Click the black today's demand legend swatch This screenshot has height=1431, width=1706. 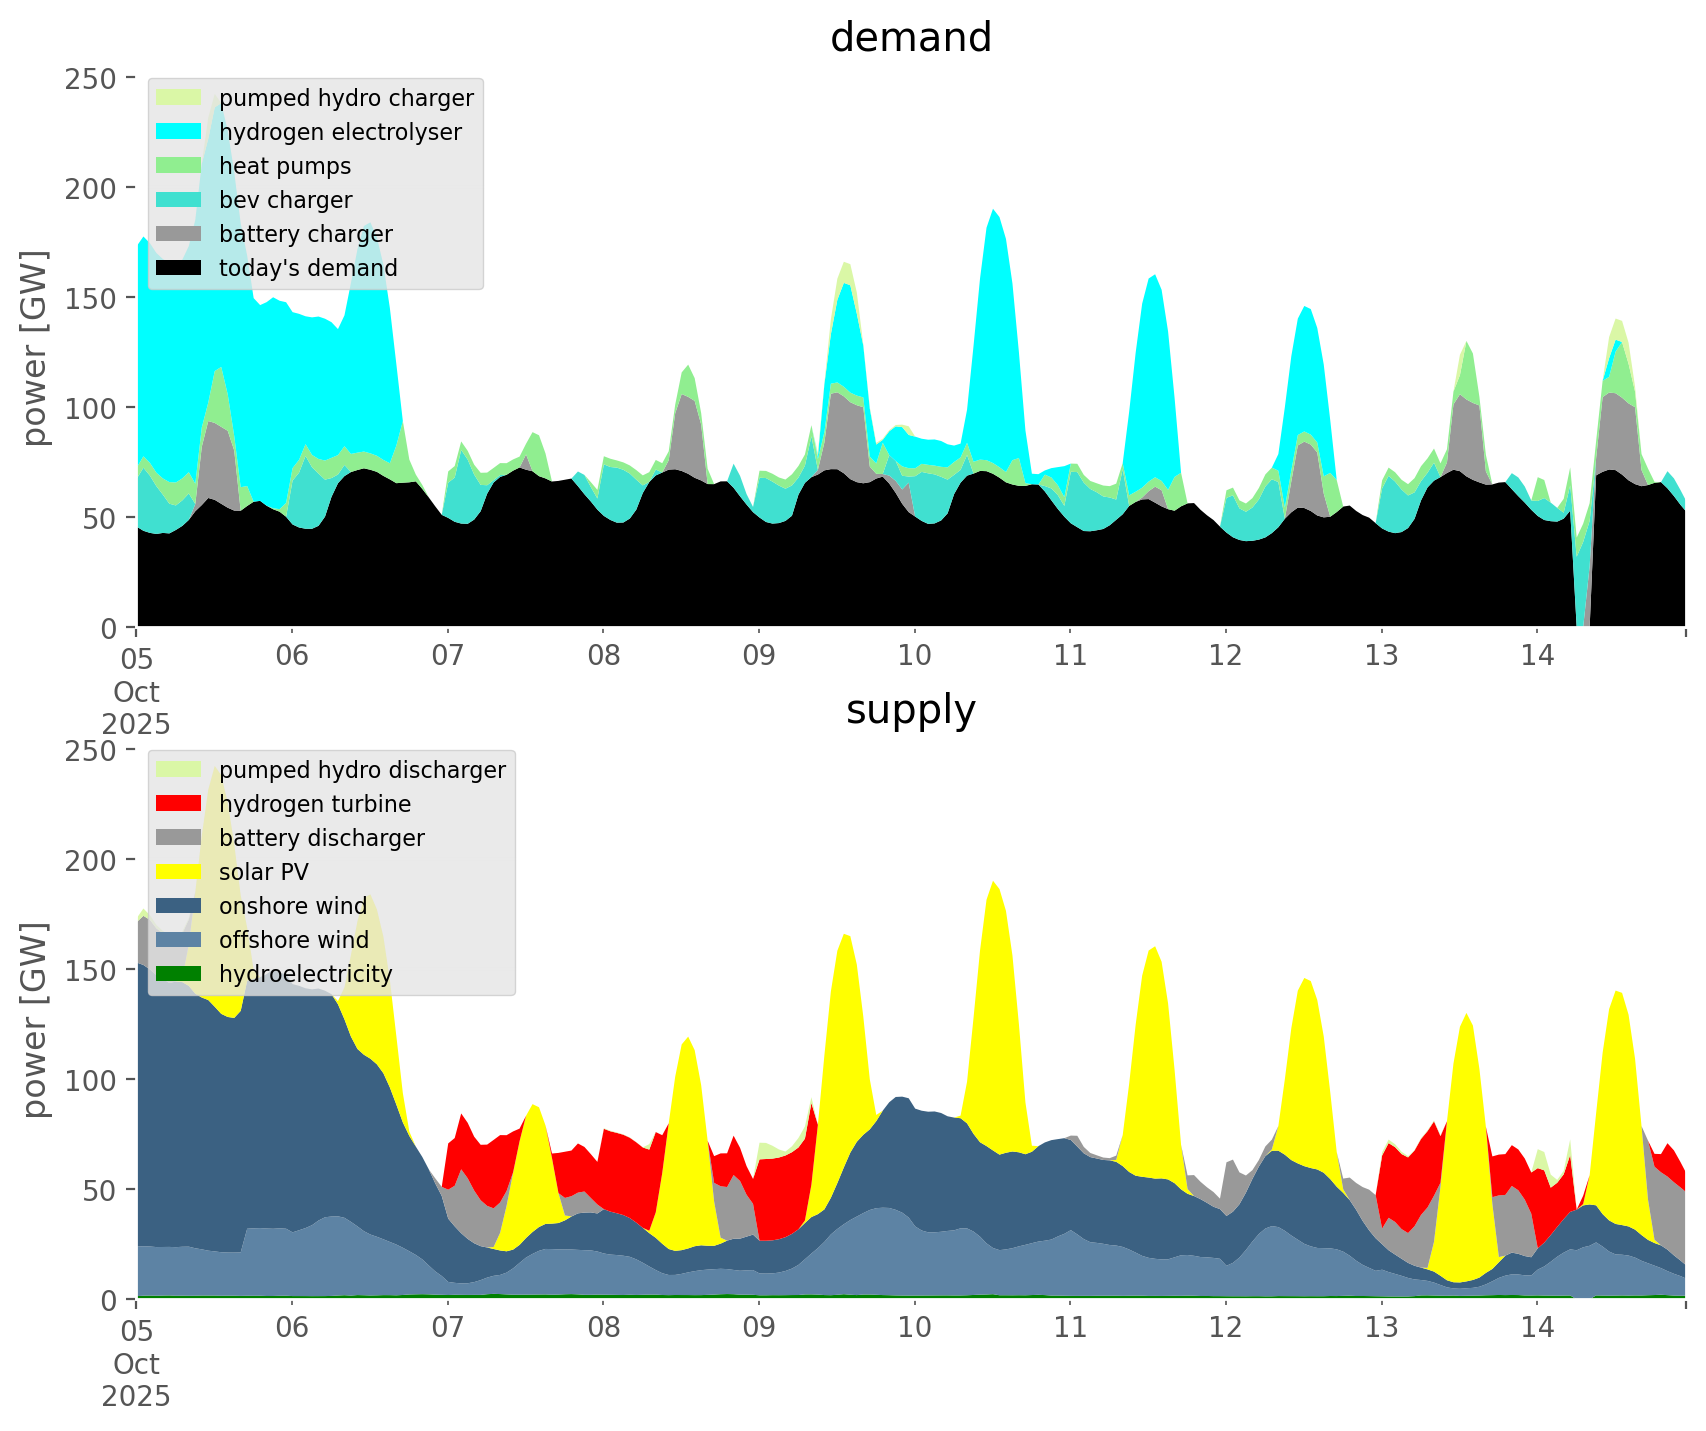click(x=180, y=268)
